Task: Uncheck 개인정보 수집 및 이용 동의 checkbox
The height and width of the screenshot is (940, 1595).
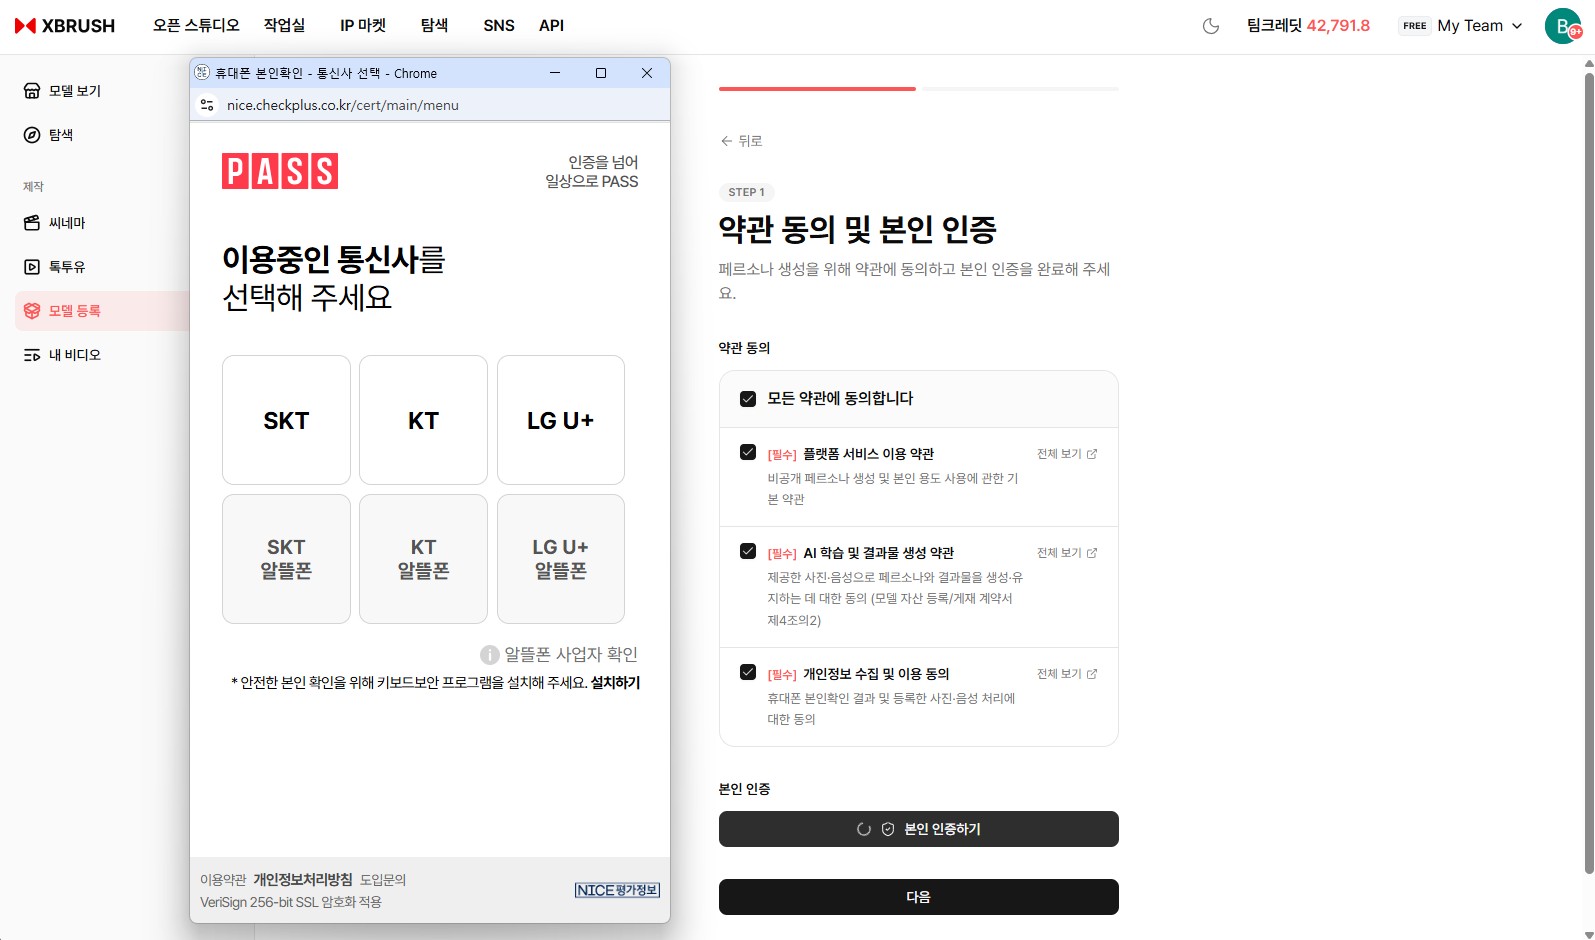Action: click(748, 672)
